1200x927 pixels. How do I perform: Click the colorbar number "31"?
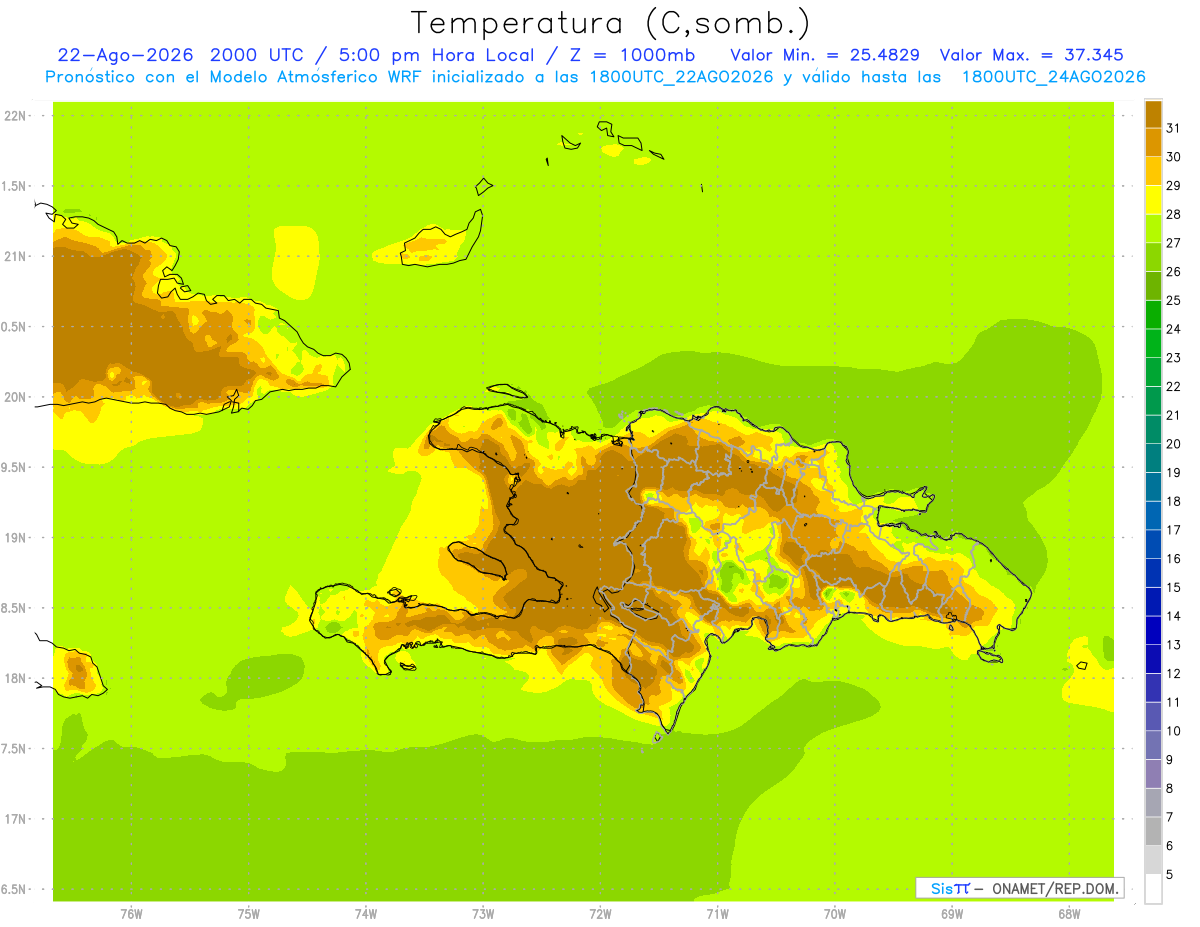click(1174, 128)
